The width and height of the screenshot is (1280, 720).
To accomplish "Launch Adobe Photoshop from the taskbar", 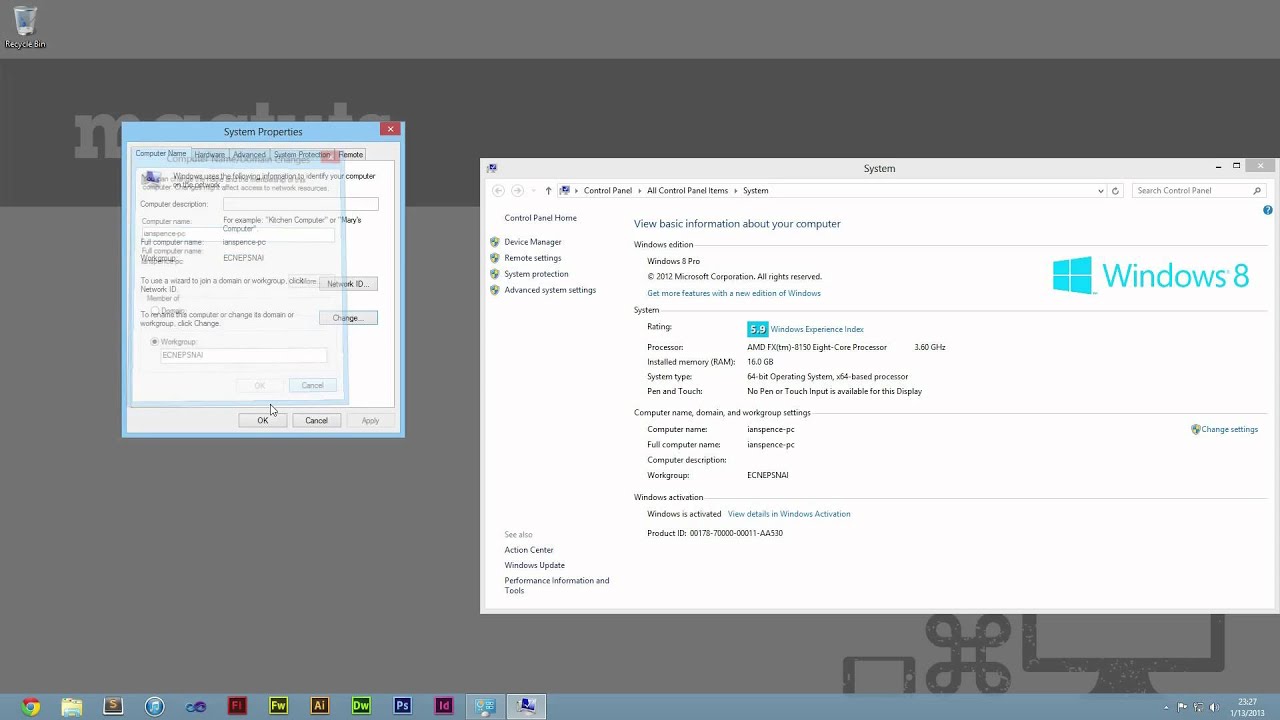I will pos(402,706).
